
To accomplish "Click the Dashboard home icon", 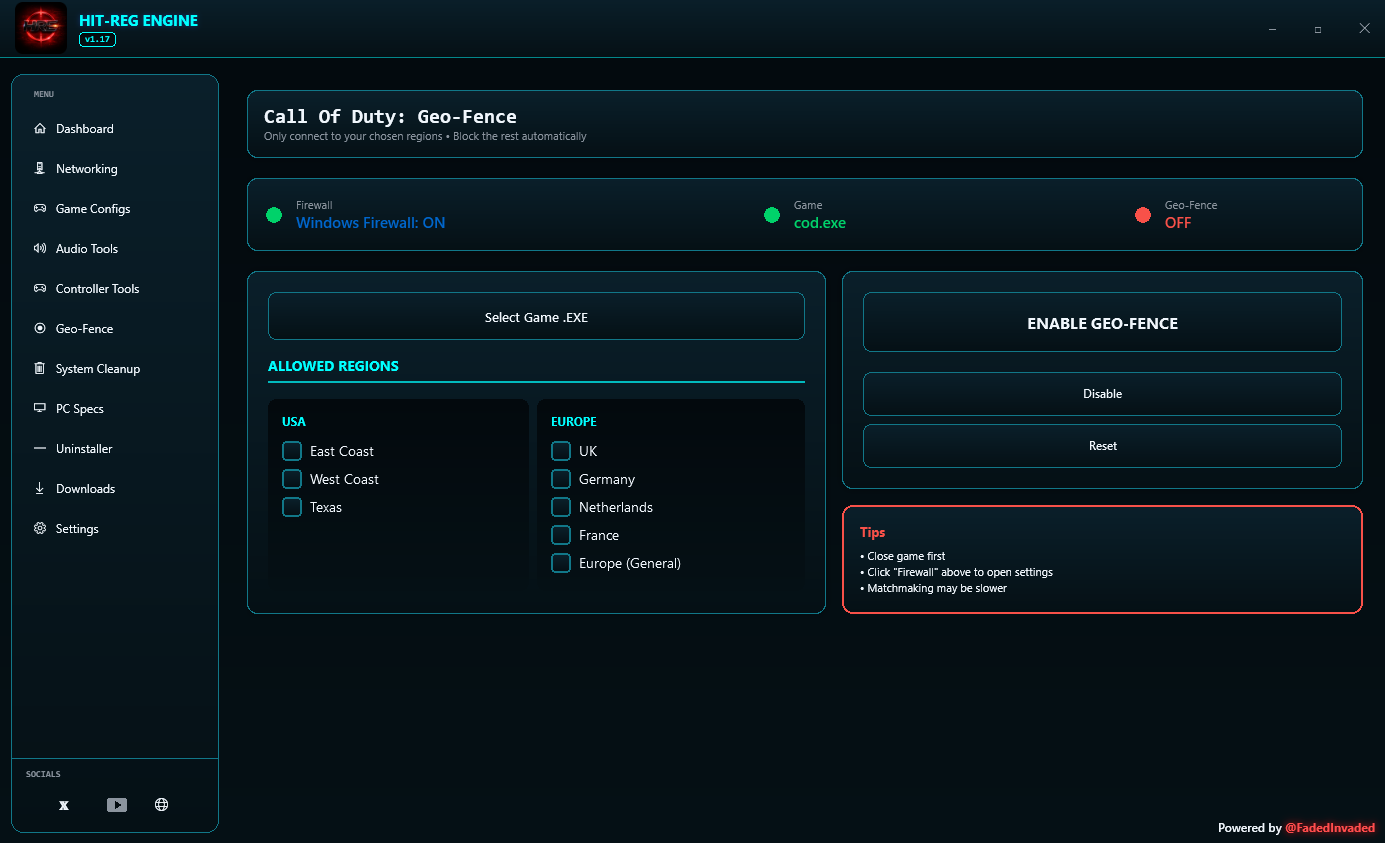I will click(x=40, y=129).
